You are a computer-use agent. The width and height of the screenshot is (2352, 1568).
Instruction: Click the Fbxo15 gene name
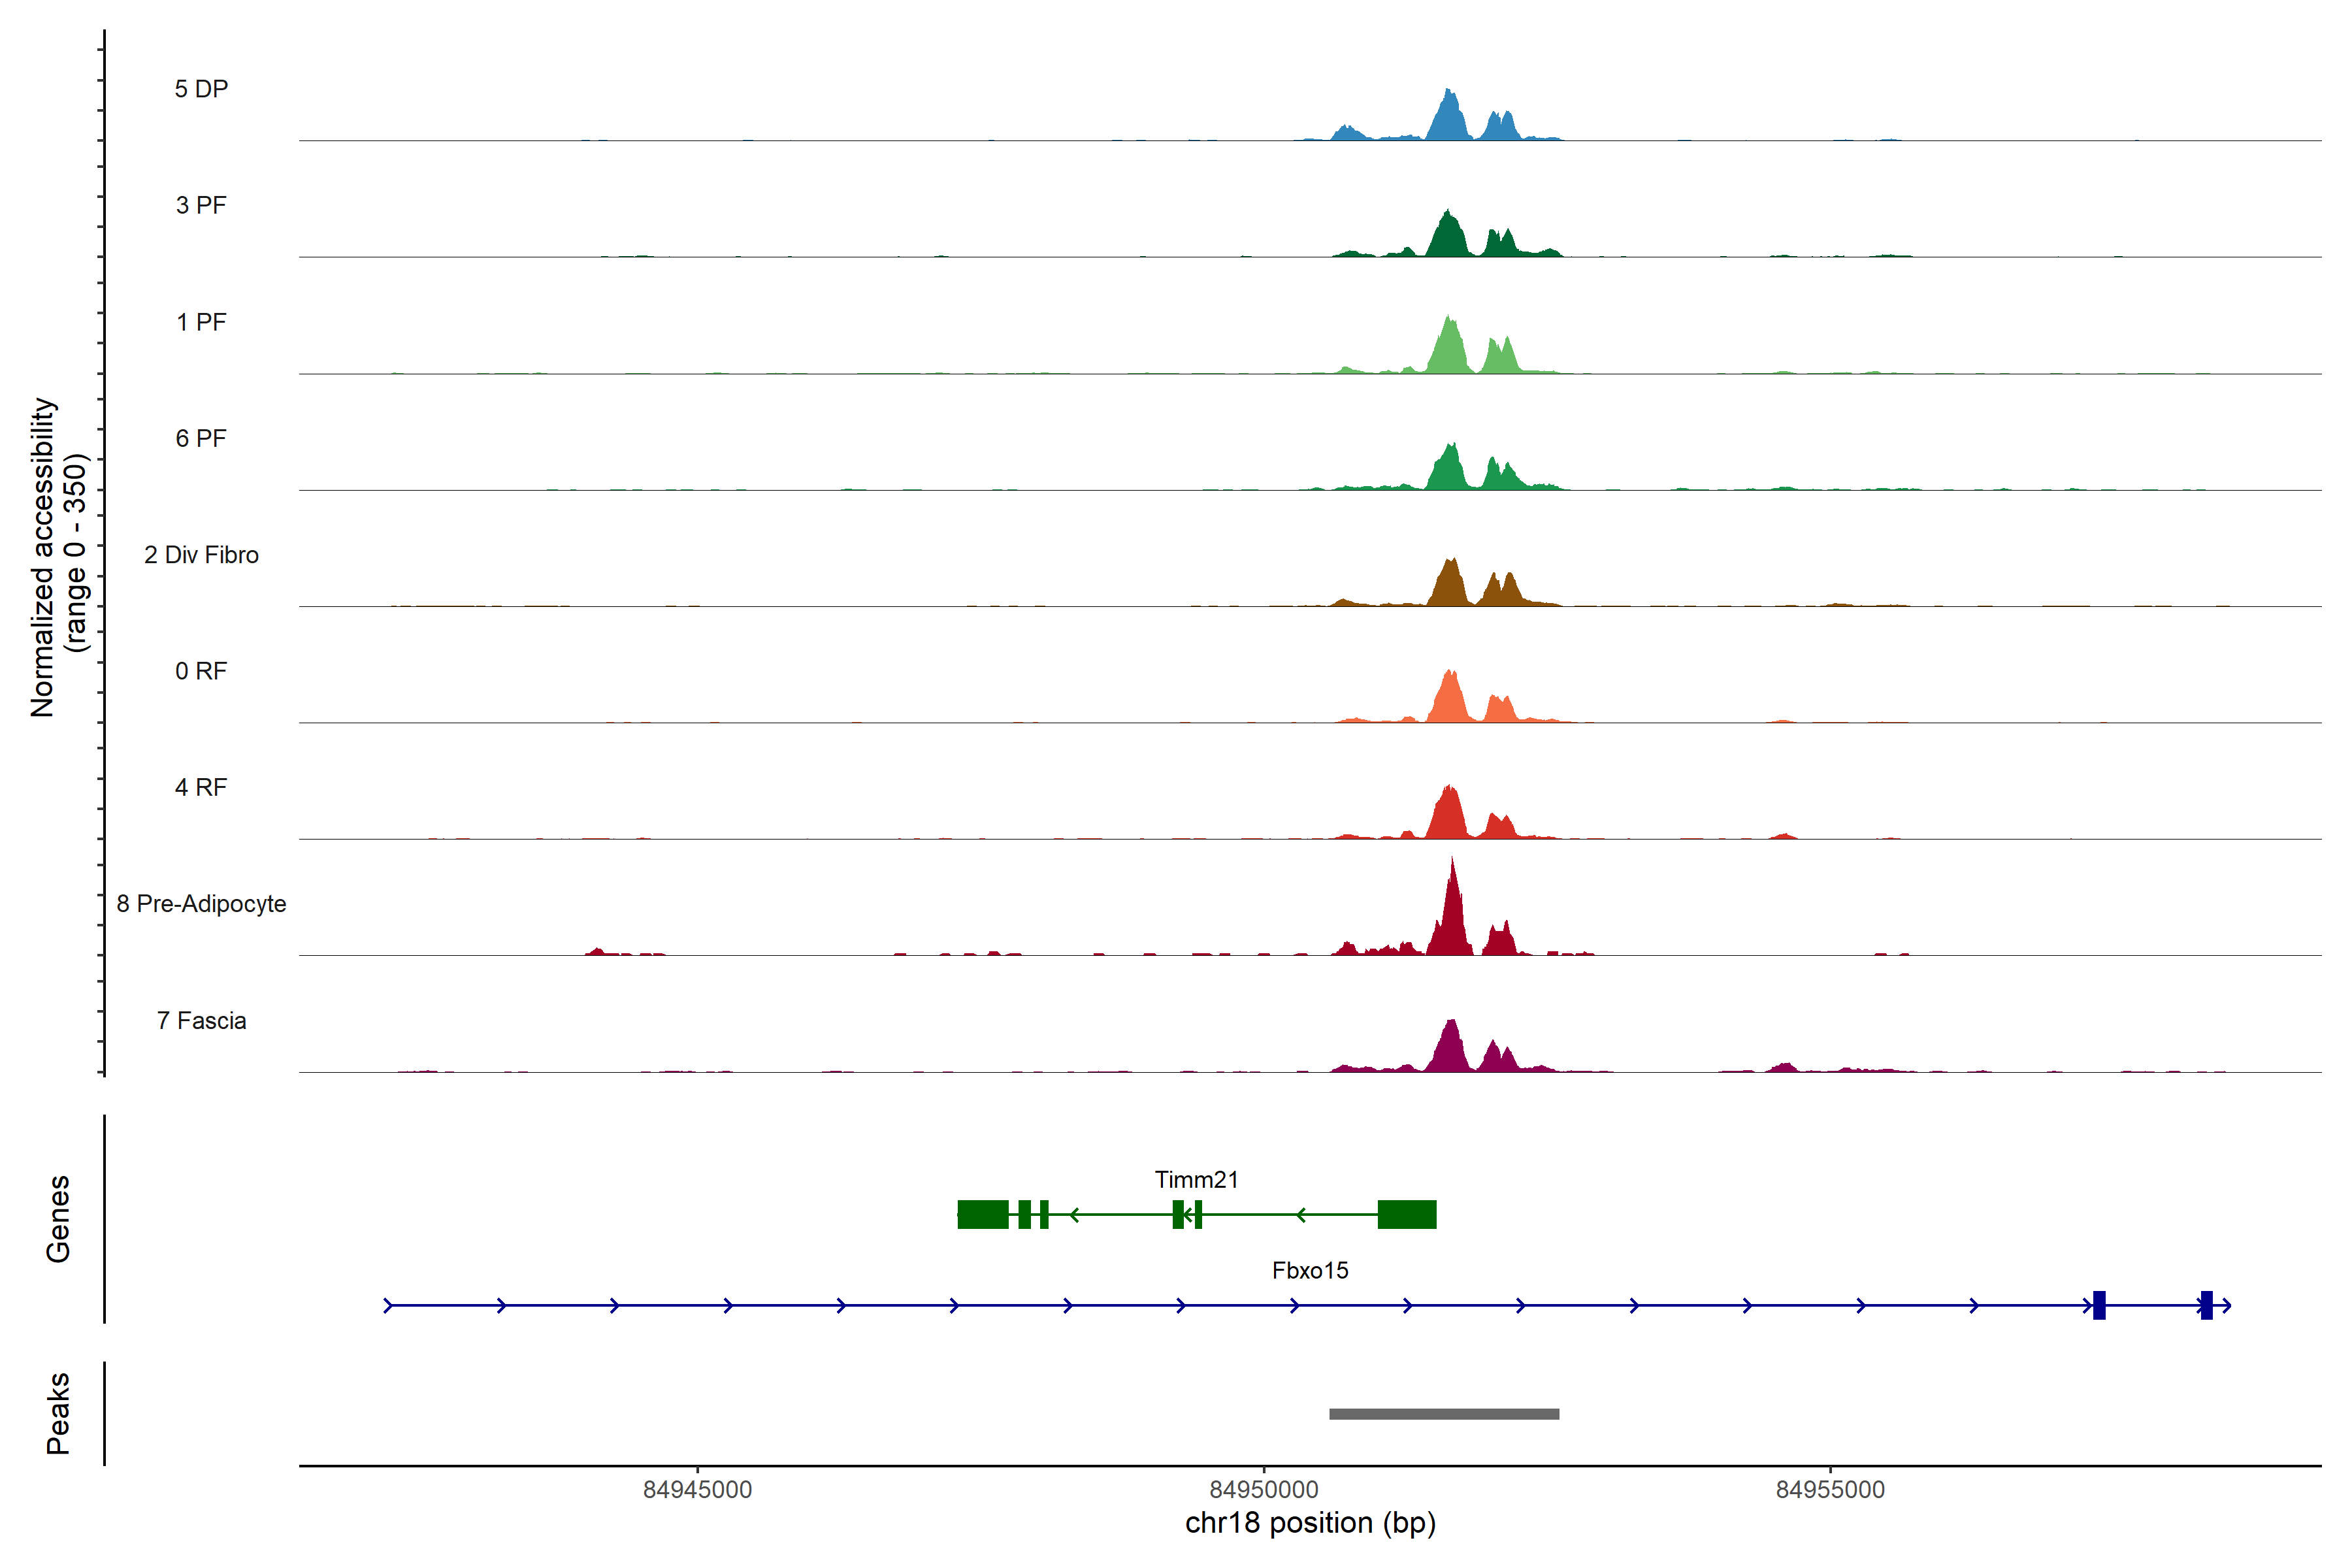coord(1310,1270)
